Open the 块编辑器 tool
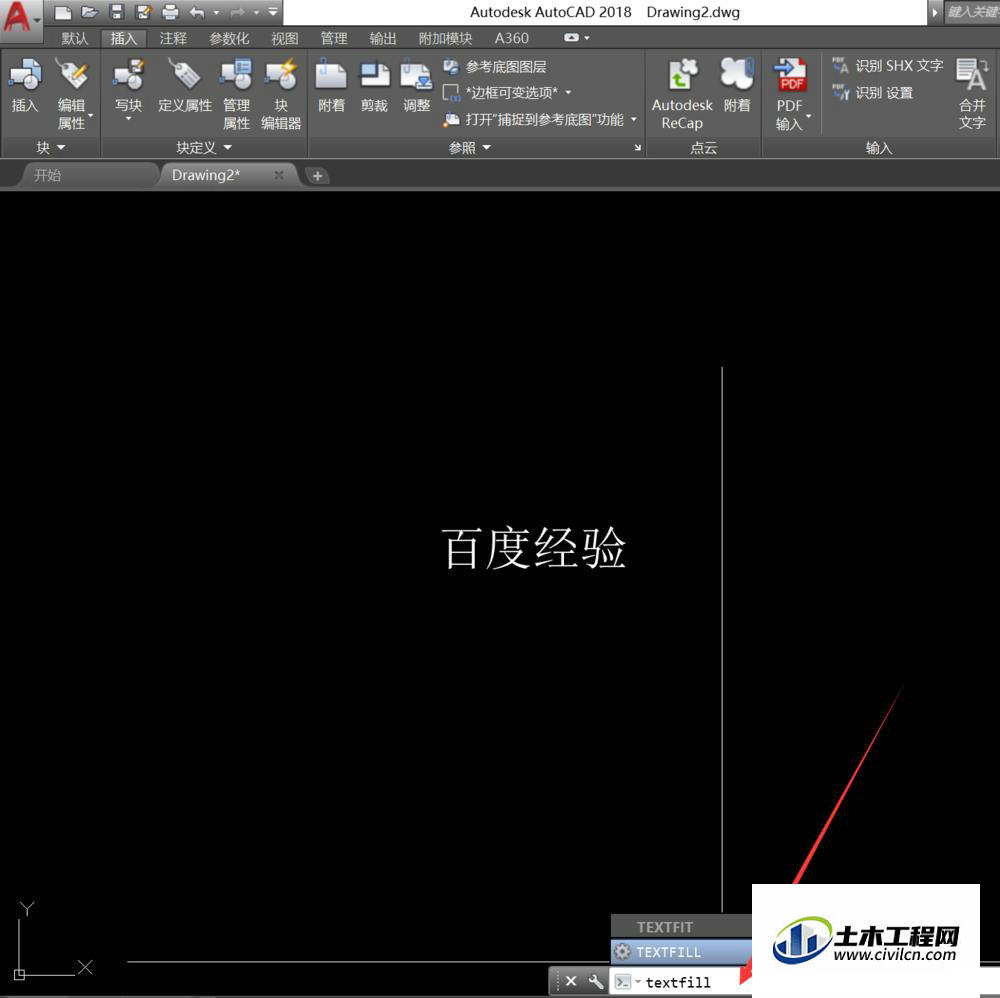This screenshot has width=1000, height=998. [281, 93]
